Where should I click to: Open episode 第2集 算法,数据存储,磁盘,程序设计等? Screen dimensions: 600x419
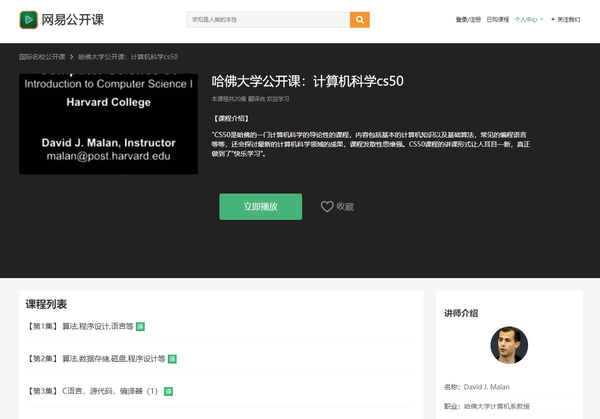pyautogui.click(x=96, y=359)
